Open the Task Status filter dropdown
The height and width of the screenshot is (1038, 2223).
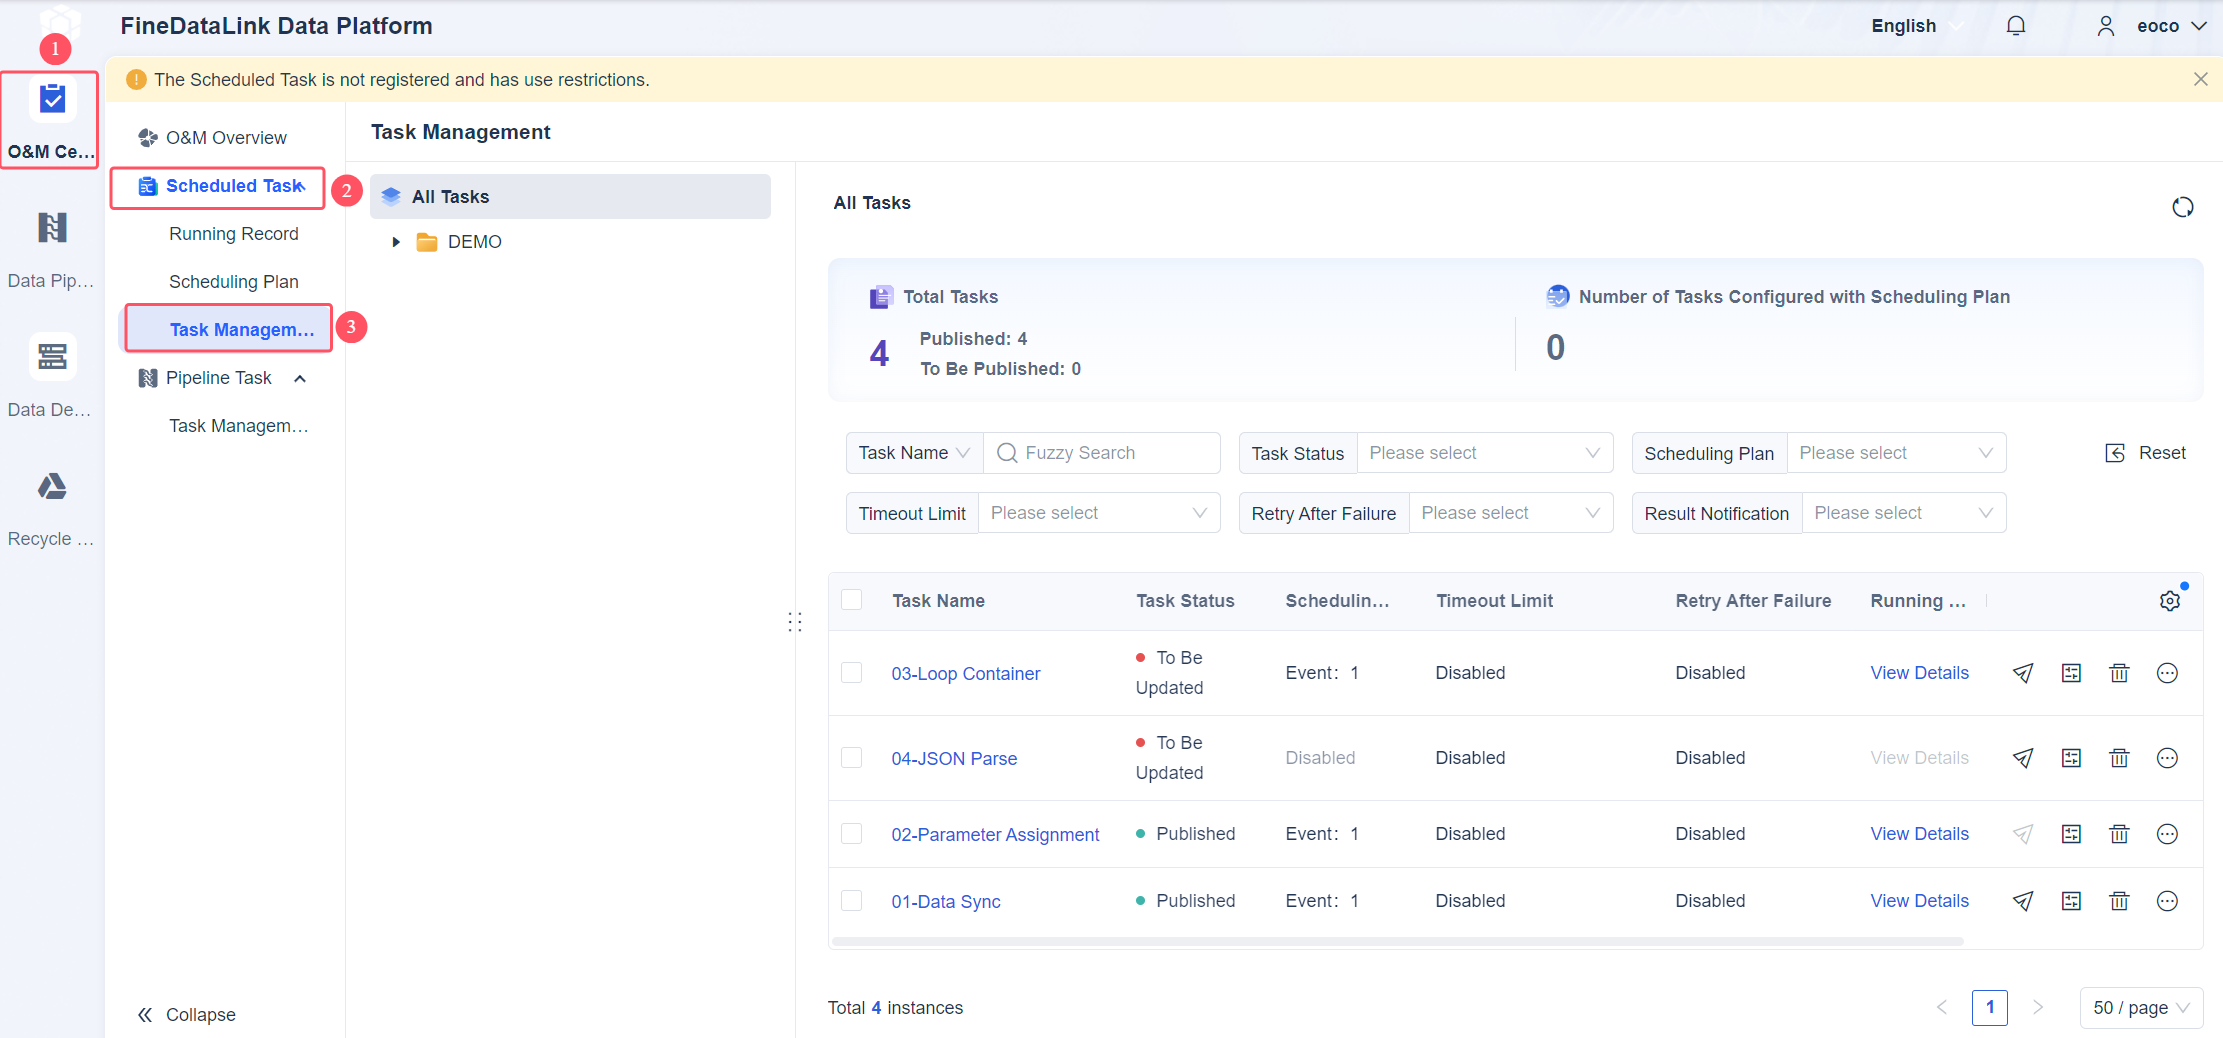click(x=1484, y=453)
